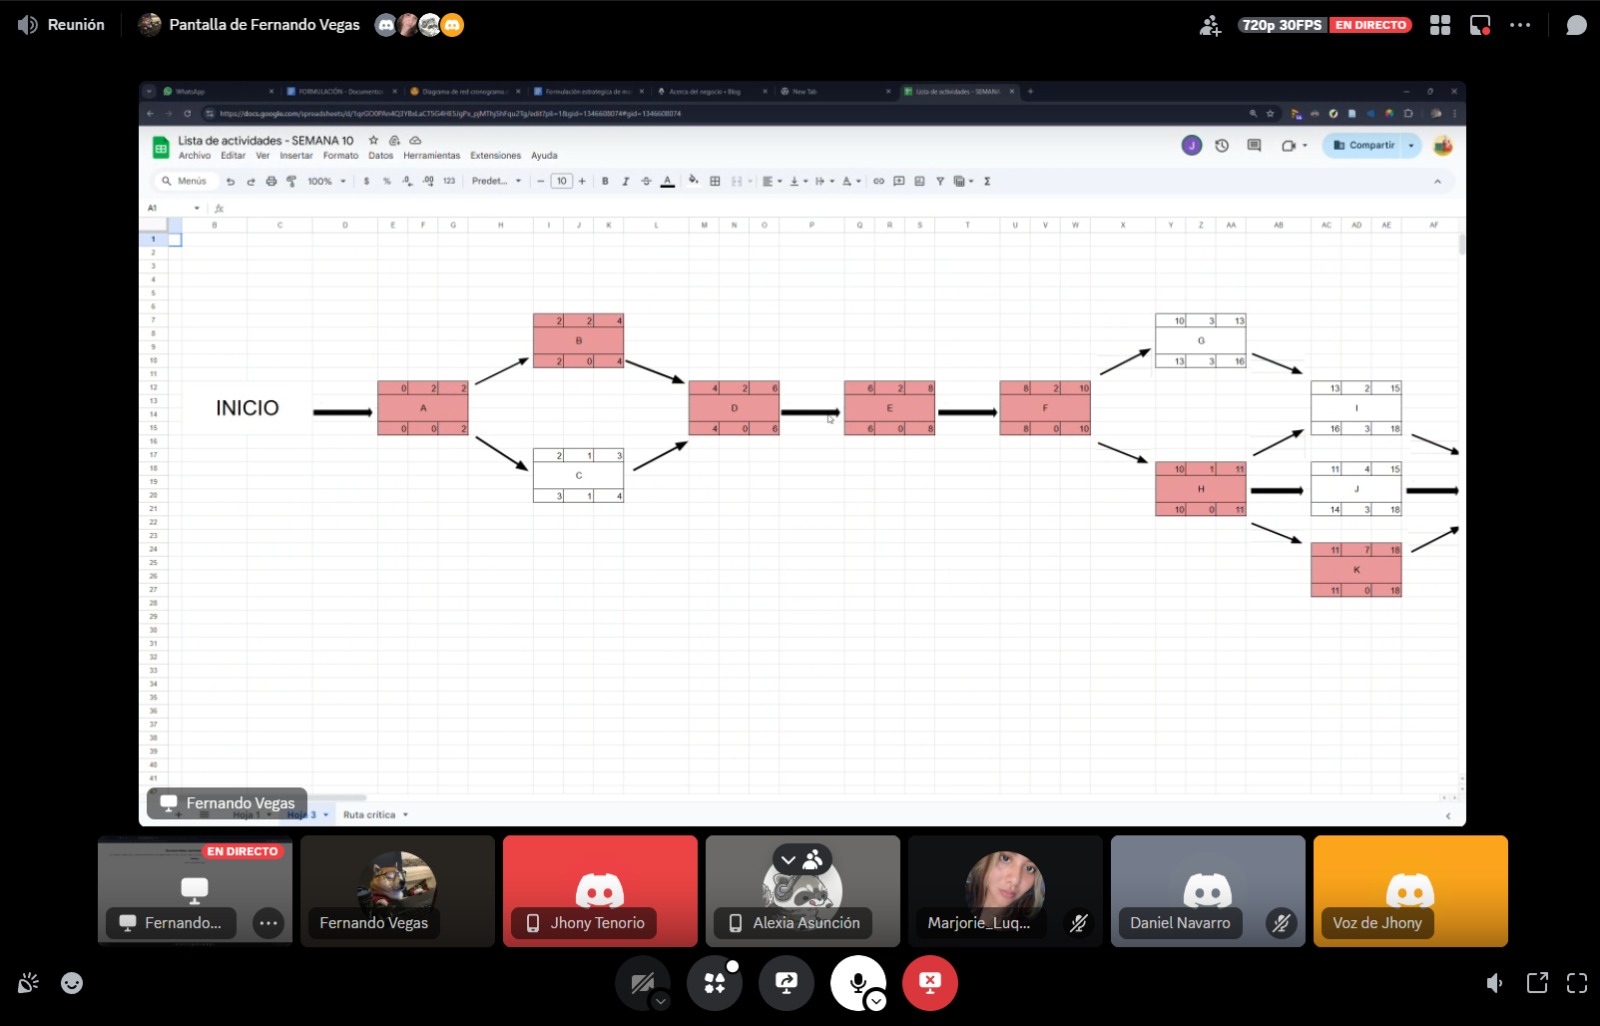Open stream tile's three-dot options menu

[x=268, y=923]
